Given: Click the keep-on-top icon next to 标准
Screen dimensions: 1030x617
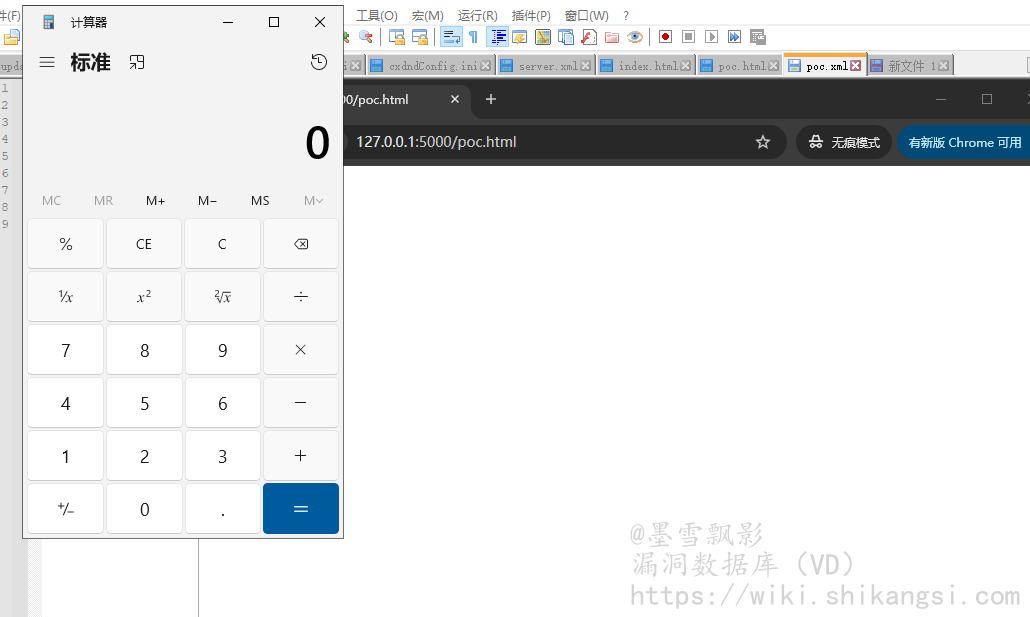Looking at the screenshot, I should pyautogui.click(x=137, y=62).
